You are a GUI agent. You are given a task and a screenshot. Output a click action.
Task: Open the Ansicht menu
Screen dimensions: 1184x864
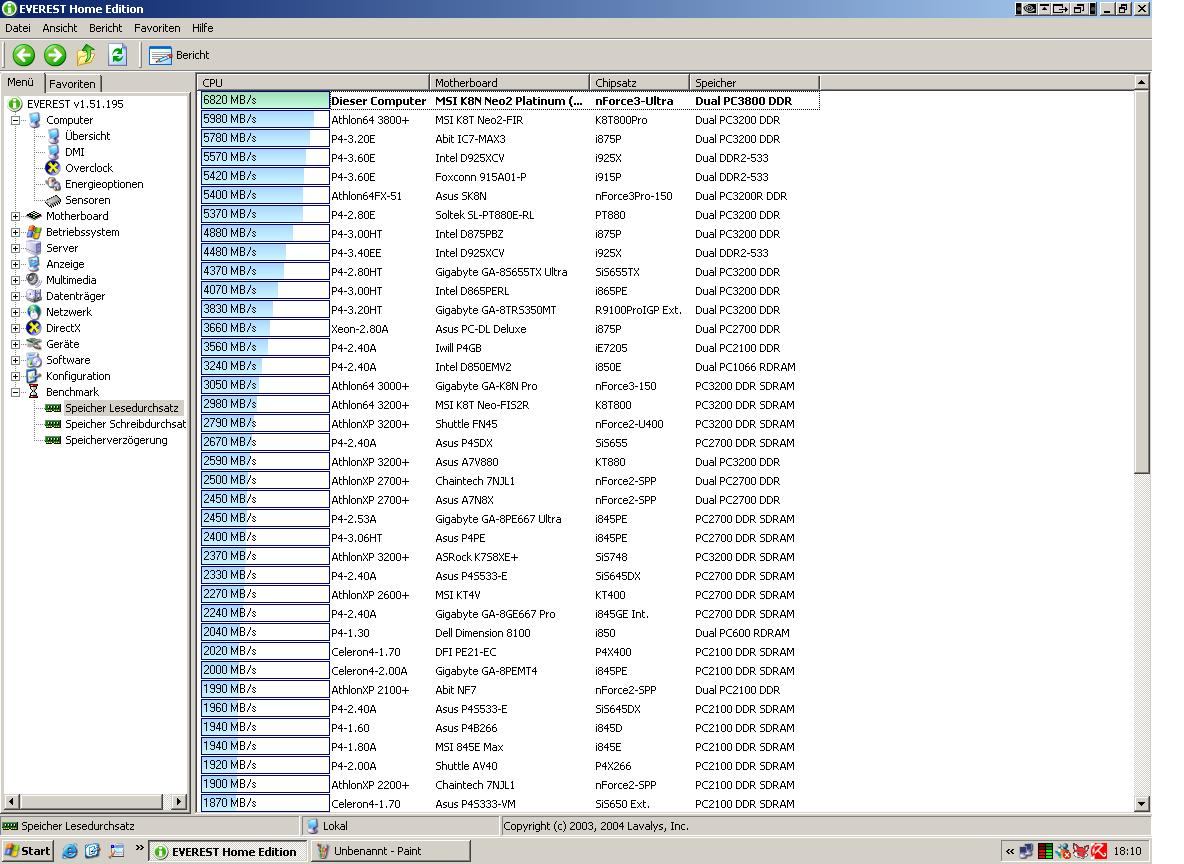tap(60, 28)
